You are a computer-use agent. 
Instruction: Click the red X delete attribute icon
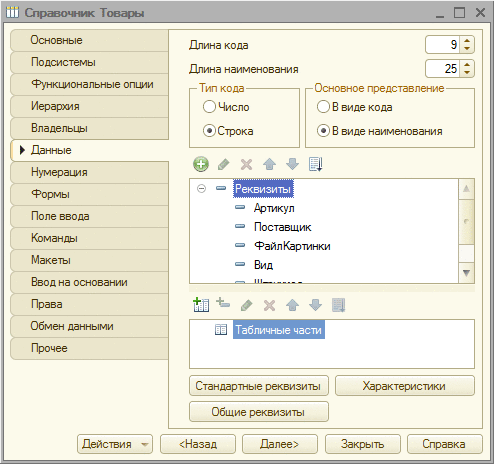coord(247,164)
